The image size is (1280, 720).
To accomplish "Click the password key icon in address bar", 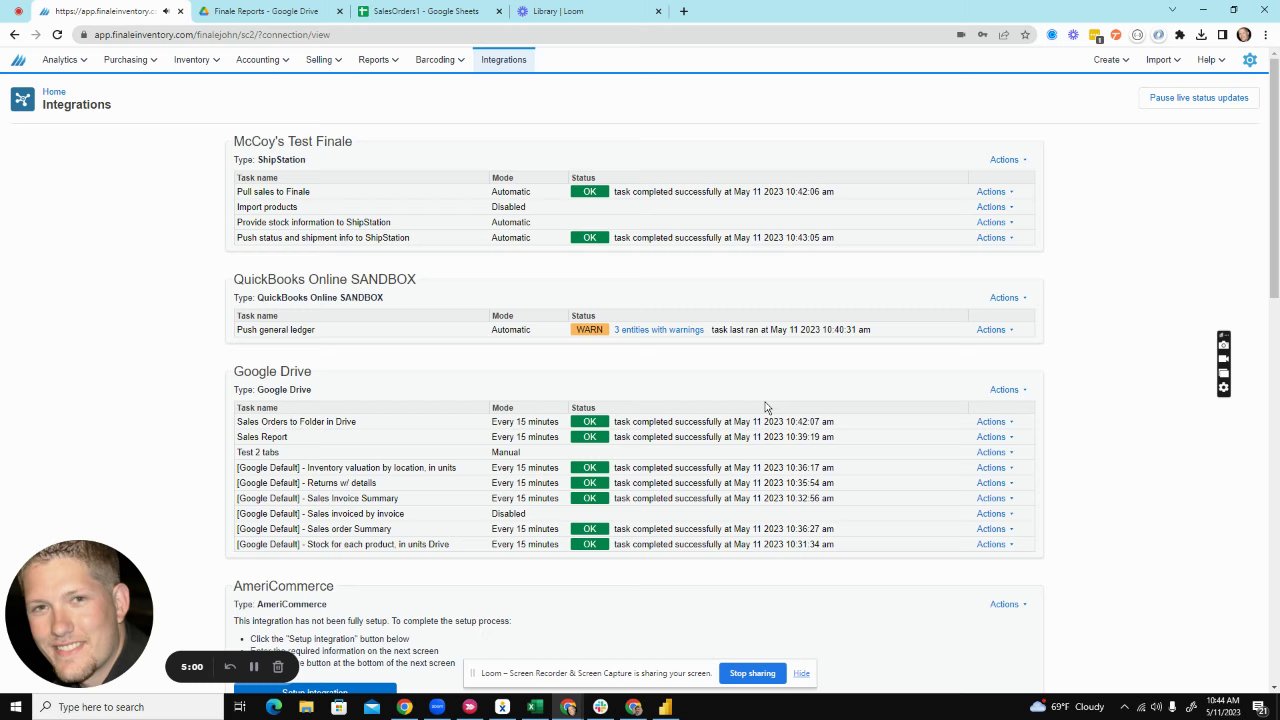I will point(983,35).
